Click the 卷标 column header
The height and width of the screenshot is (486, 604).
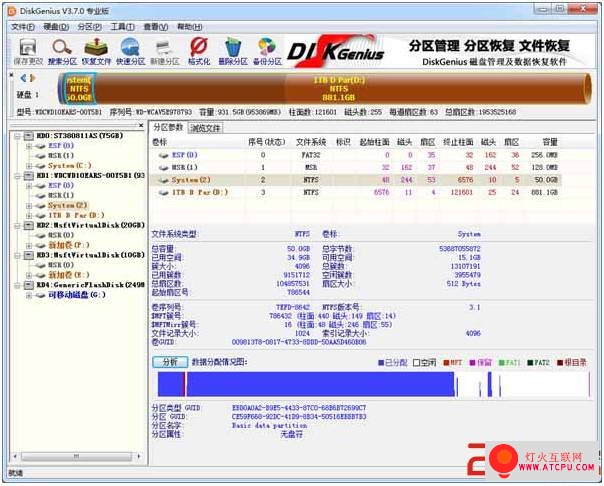pyautogui.click(x=159, y=142)
